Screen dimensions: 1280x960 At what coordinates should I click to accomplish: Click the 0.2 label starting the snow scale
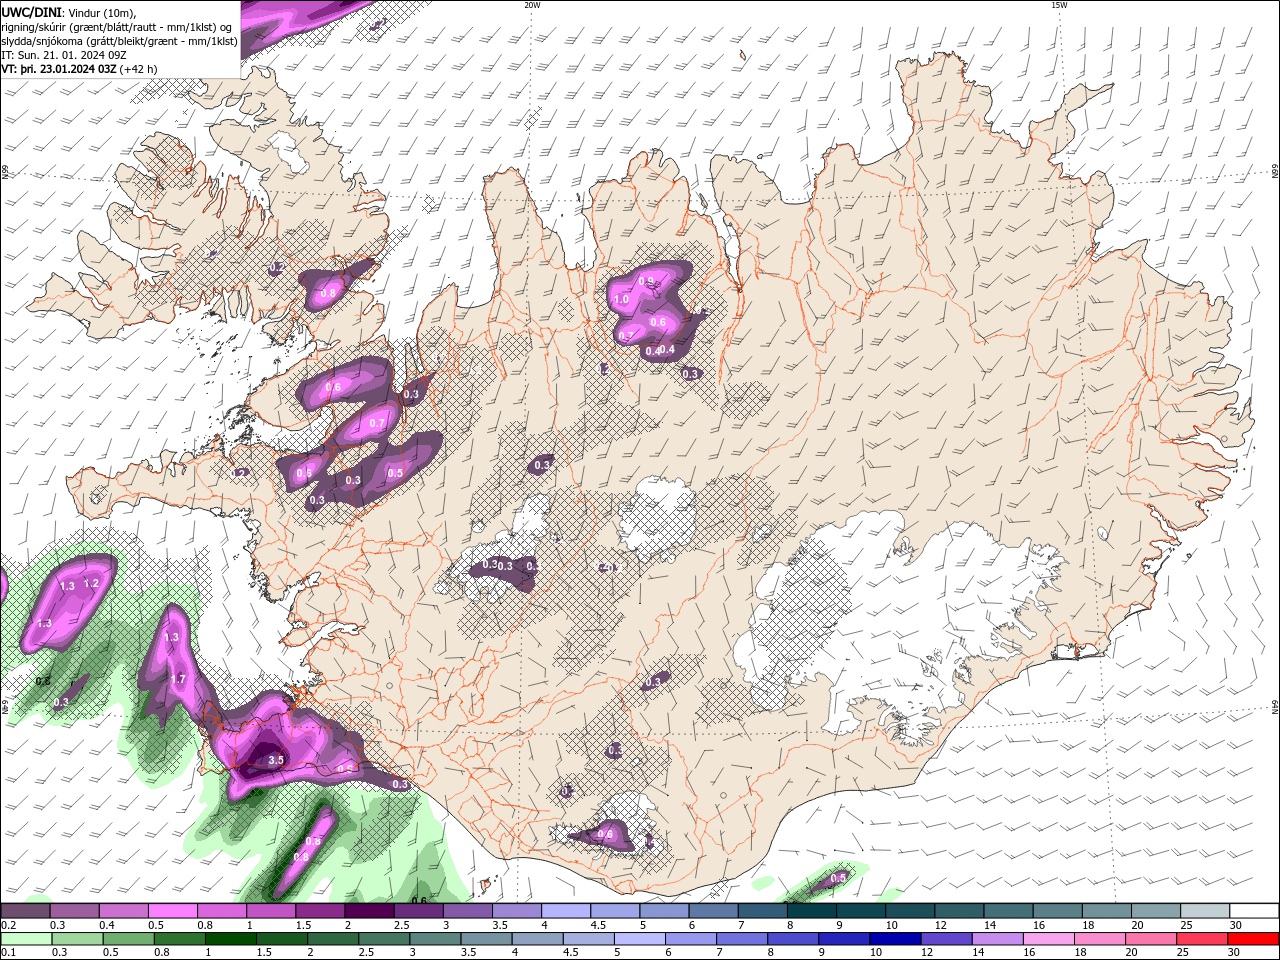point(8,925)
